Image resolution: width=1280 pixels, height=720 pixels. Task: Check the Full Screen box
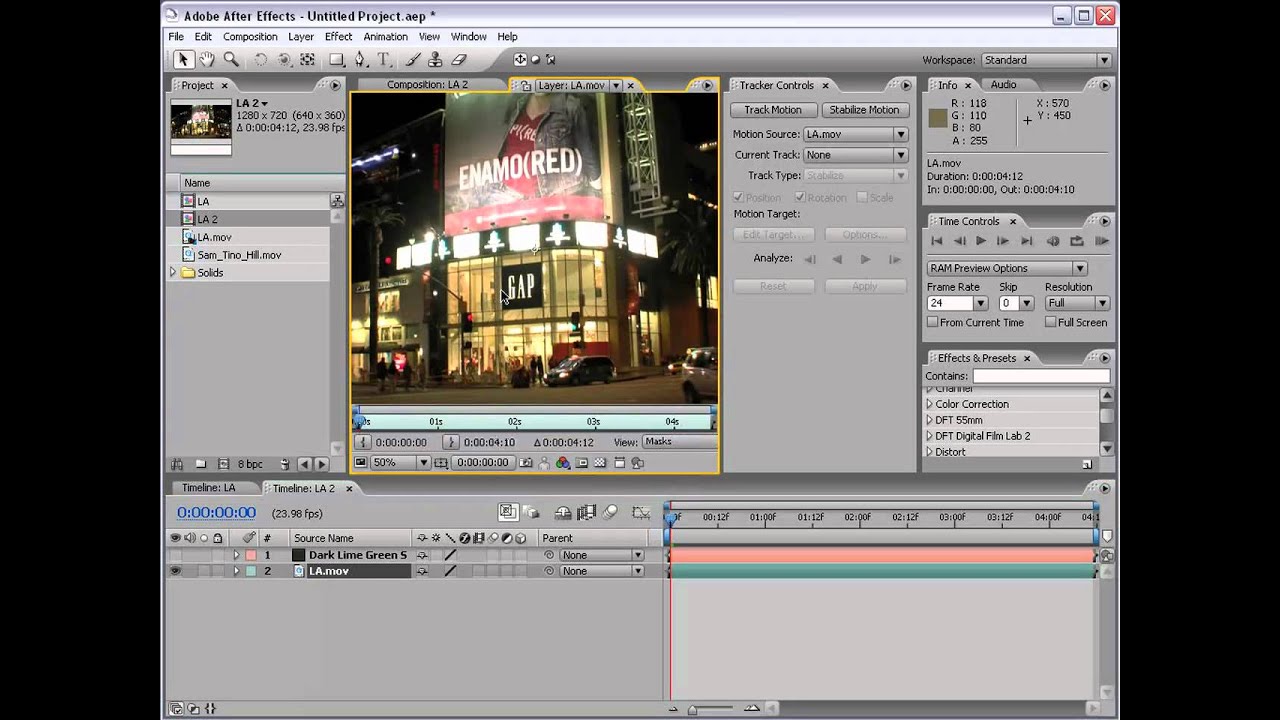point(1051,322)
